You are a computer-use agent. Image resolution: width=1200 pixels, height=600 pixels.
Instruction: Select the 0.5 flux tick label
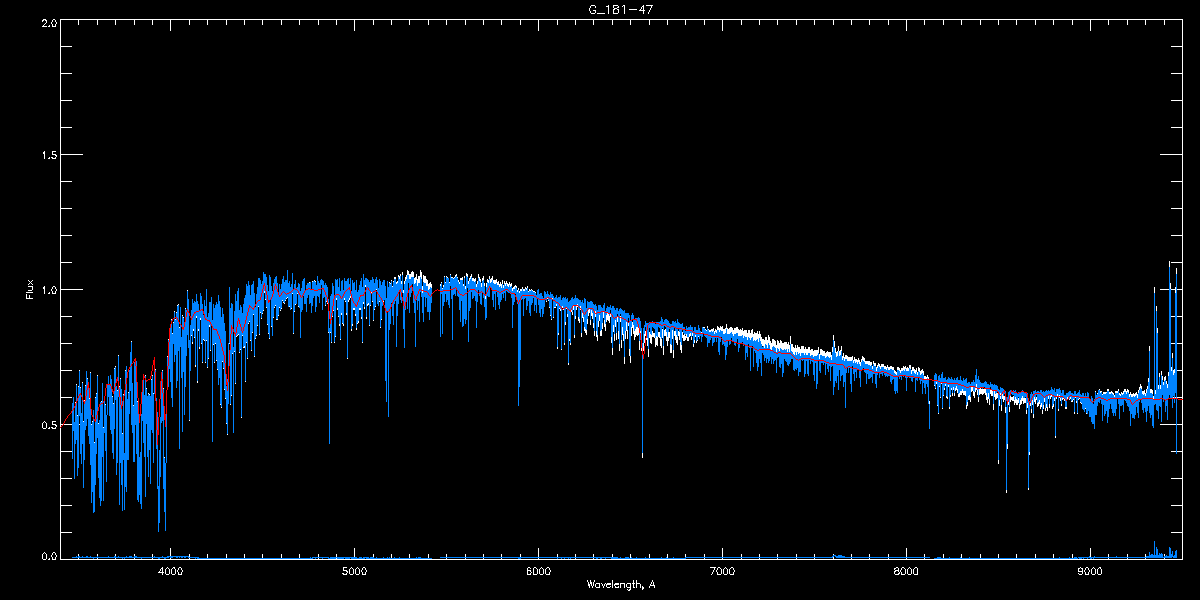[x=49, y=424]
